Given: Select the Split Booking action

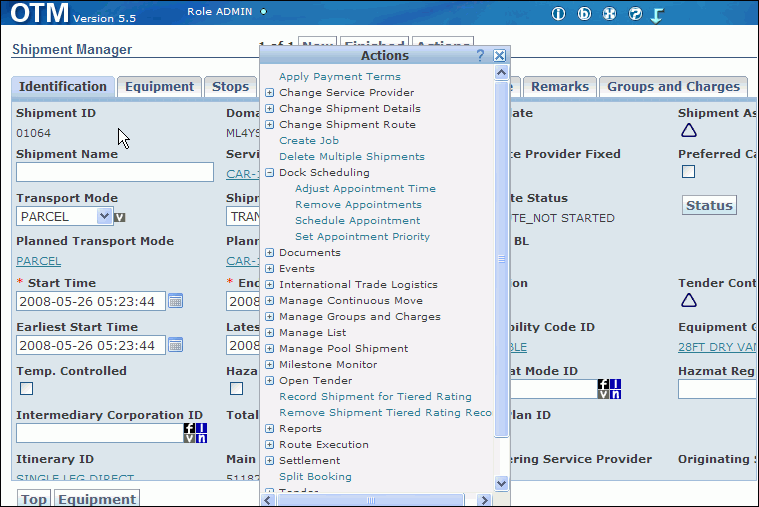Looking at the screenshot, I should [315, 476].
